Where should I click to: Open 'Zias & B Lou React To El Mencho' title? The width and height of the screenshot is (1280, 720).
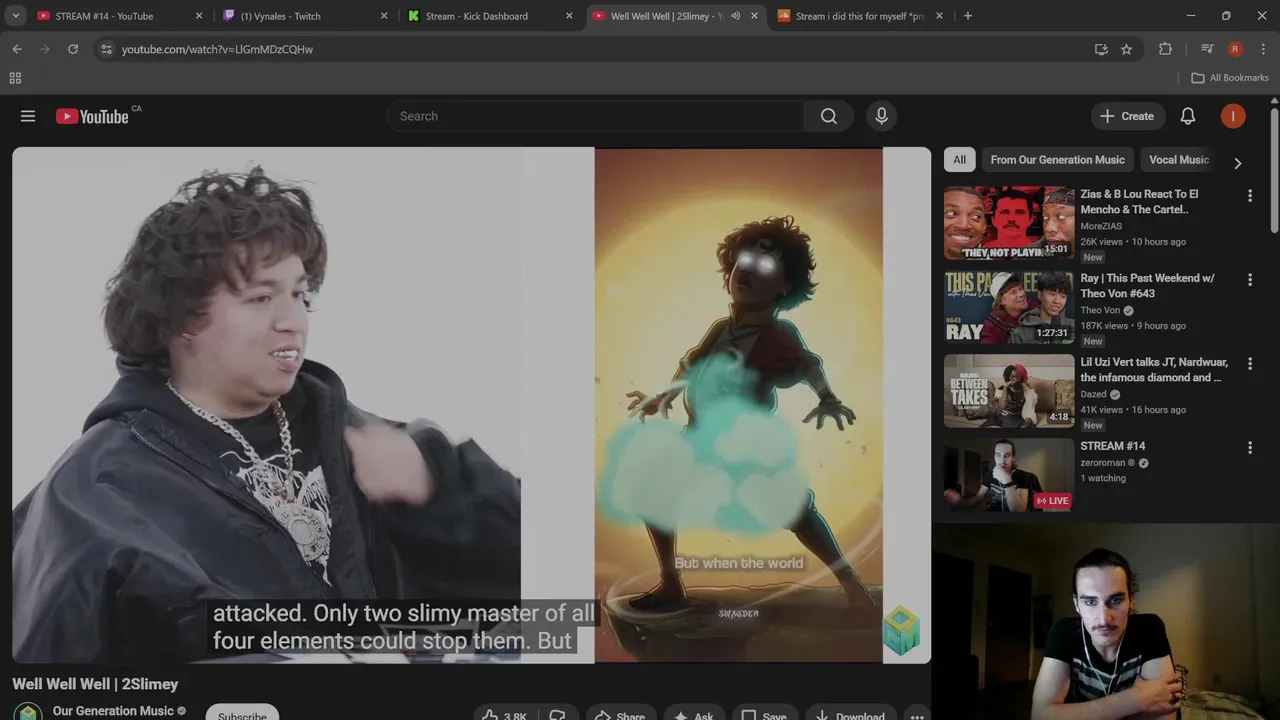(1139, 202)
